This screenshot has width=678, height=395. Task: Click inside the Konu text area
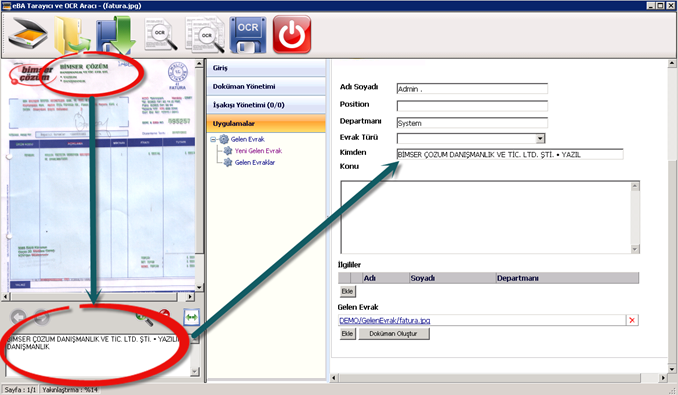(x=486, y=217)
